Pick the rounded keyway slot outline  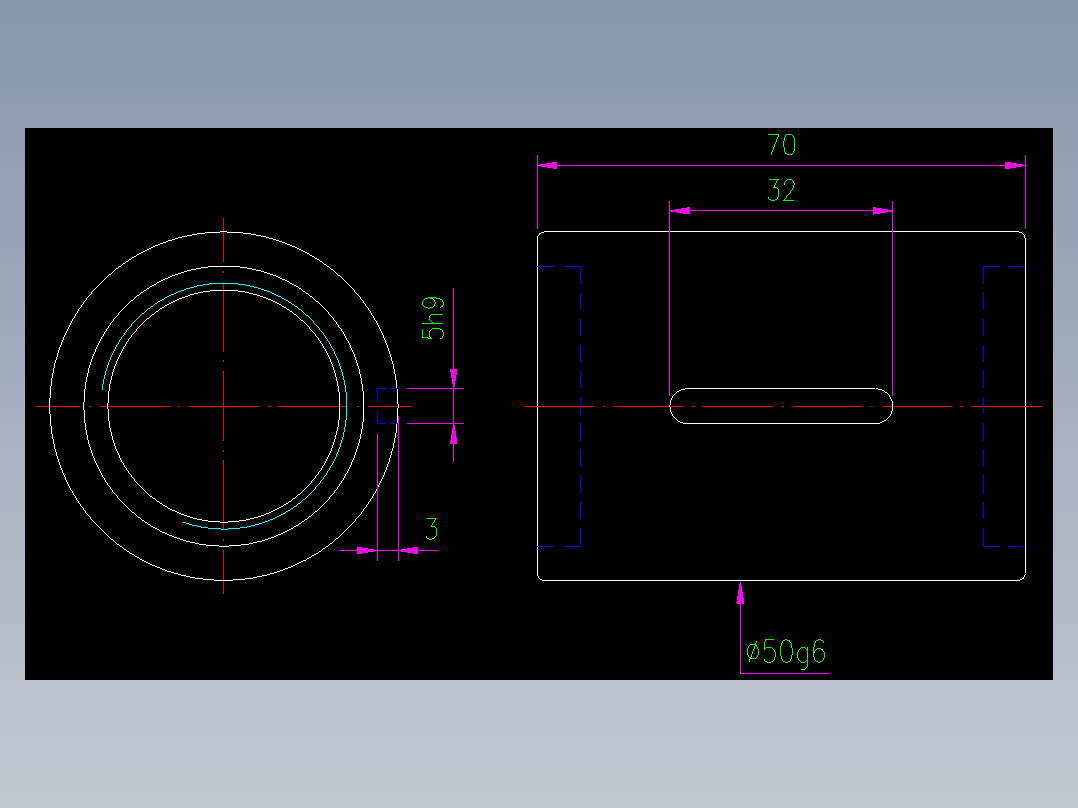[781, 406]
